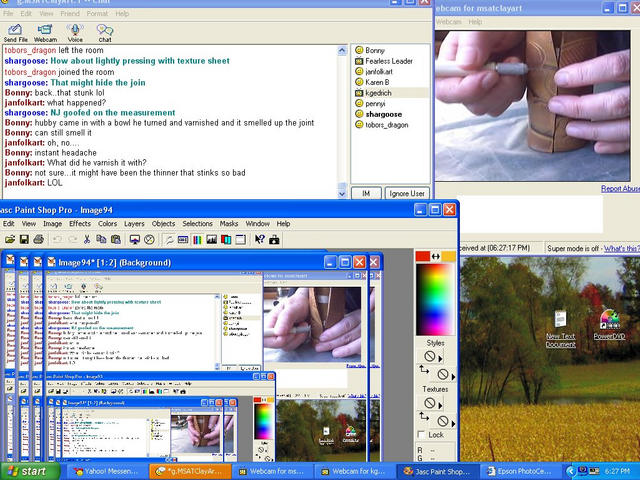Click the Copy icon in Paint Shop Pro
This screenshot has height=480, width=640.
pyautogui.click(x=101, y=240)
